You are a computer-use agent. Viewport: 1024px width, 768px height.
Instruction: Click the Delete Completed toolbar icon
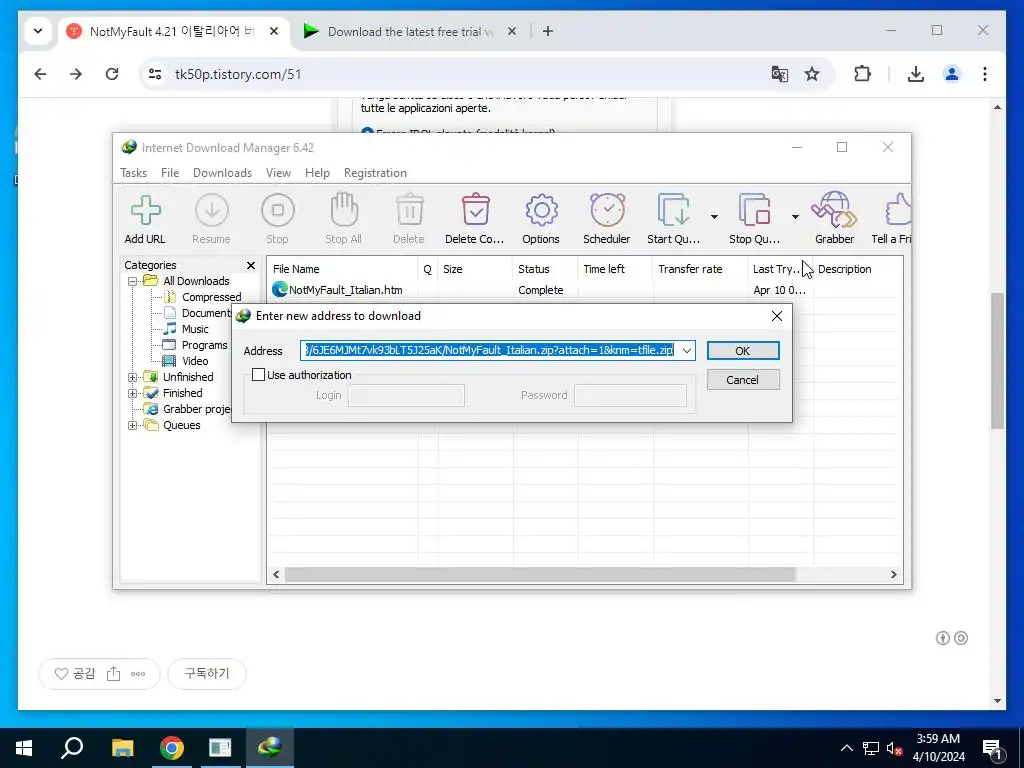(x=475, y=219)
